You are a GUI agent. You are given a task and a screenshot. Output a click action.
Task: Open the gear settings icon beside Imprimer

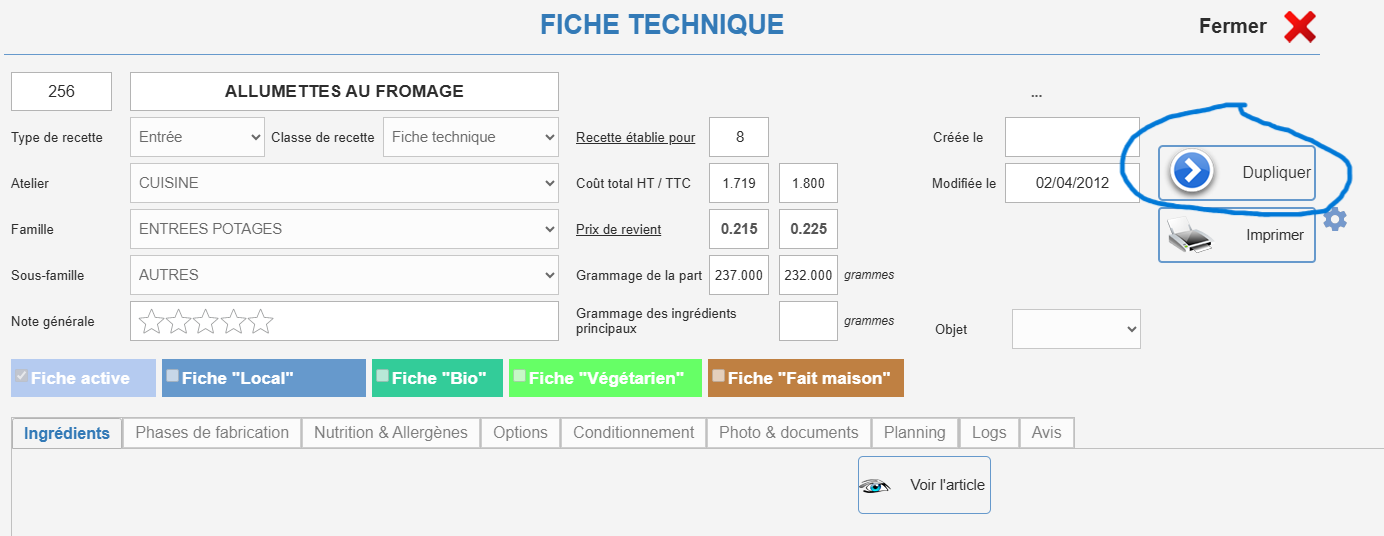(x=1335, y=218)
